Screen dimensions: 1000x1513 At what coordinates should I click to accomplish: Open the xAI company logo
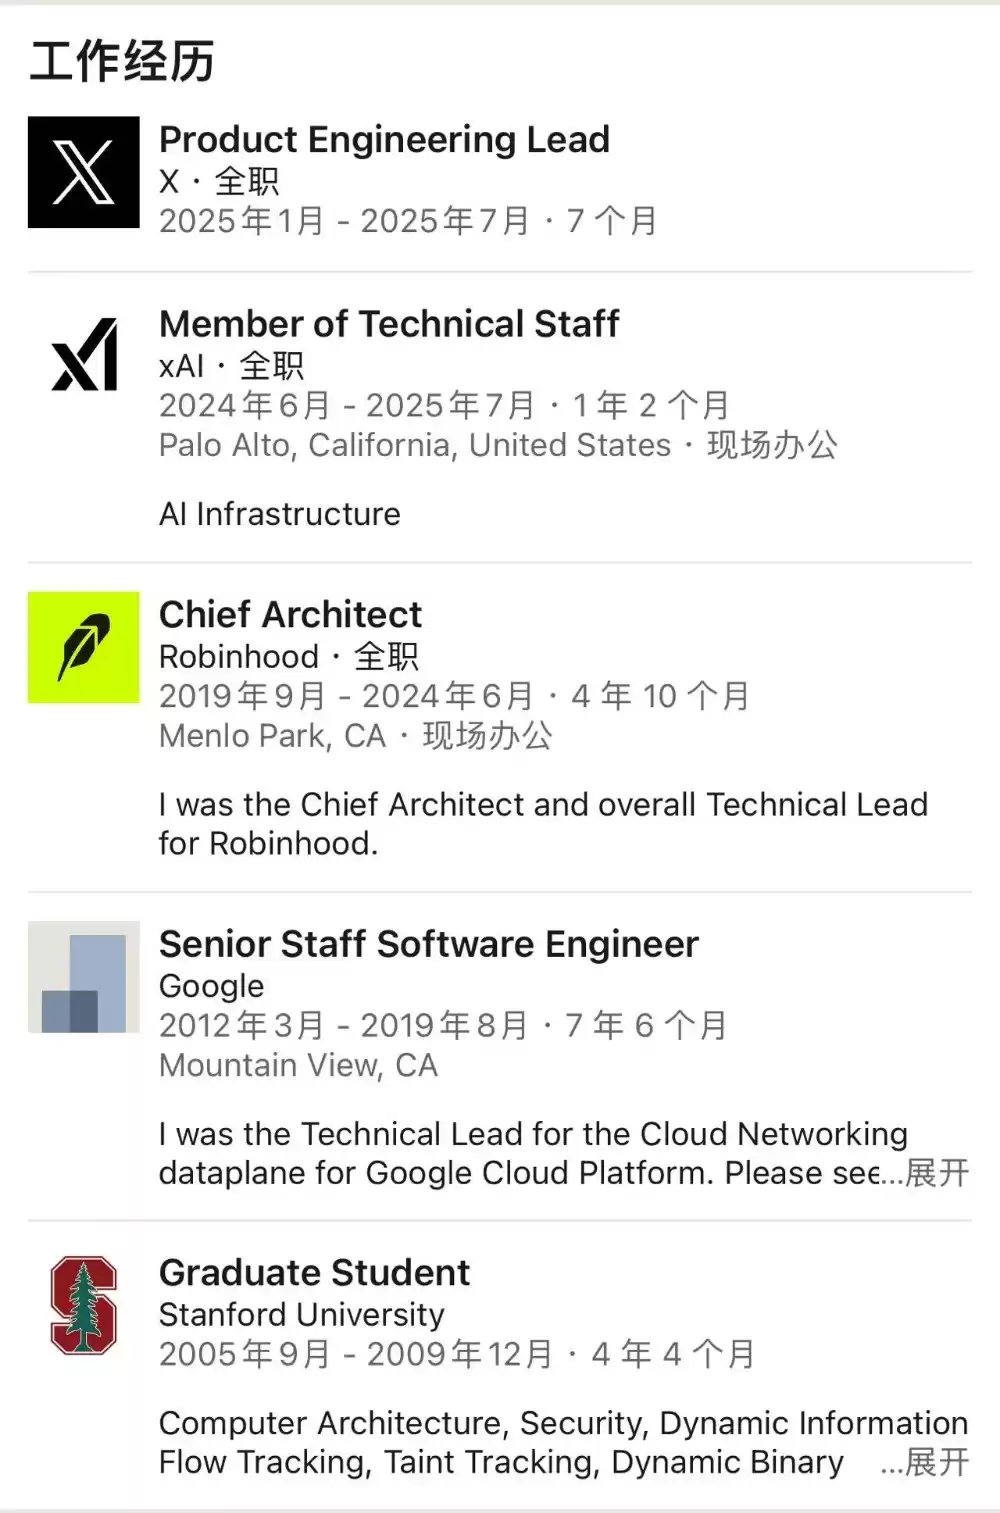[84, 355]
